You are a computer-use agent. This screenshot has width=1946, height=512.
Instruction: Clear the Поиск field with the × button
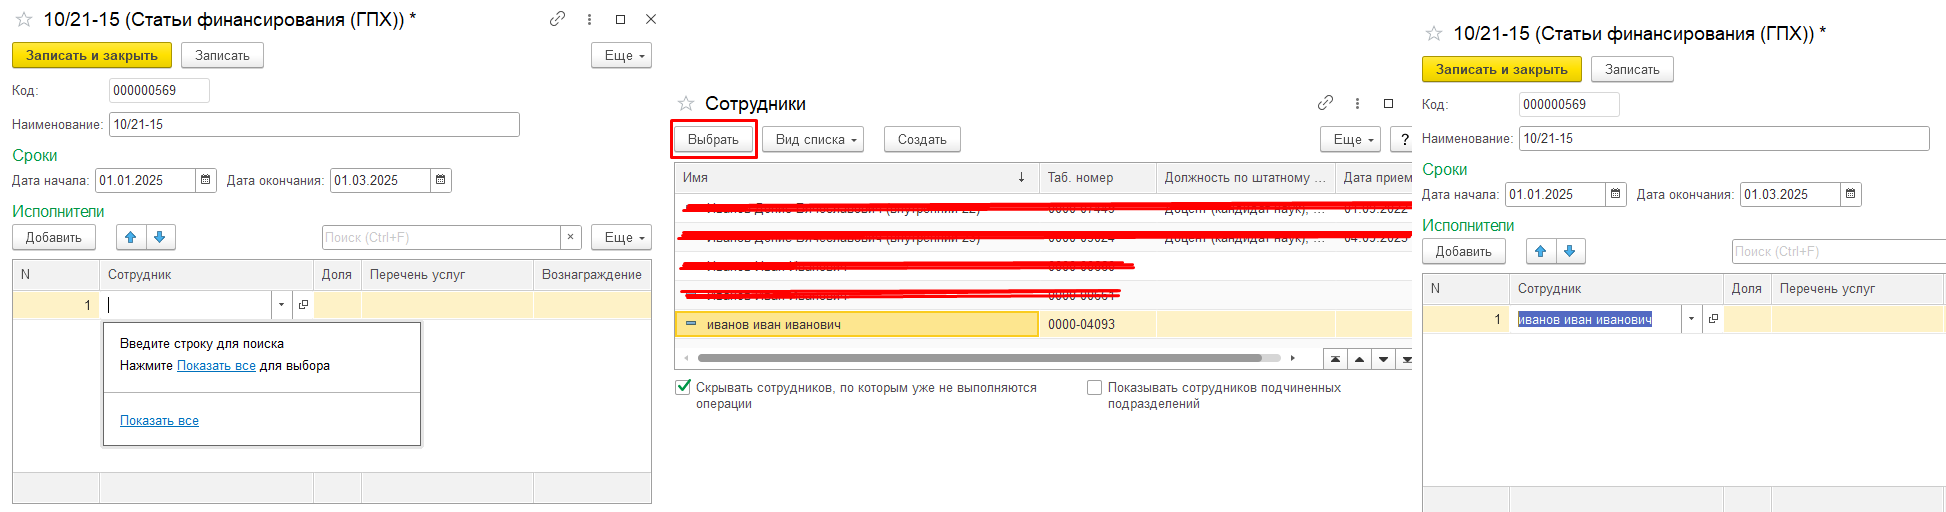(570, 237)
